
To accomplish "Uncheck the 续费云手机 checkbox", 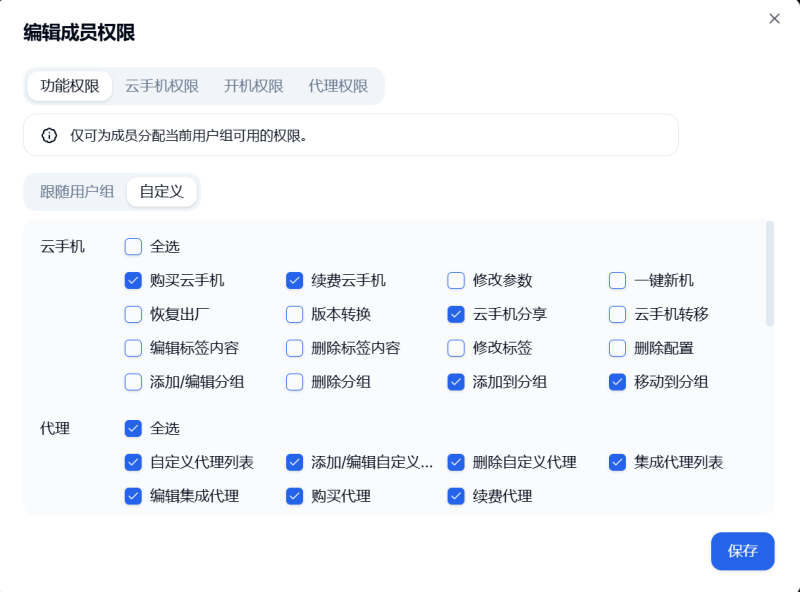I will [294, 280].
